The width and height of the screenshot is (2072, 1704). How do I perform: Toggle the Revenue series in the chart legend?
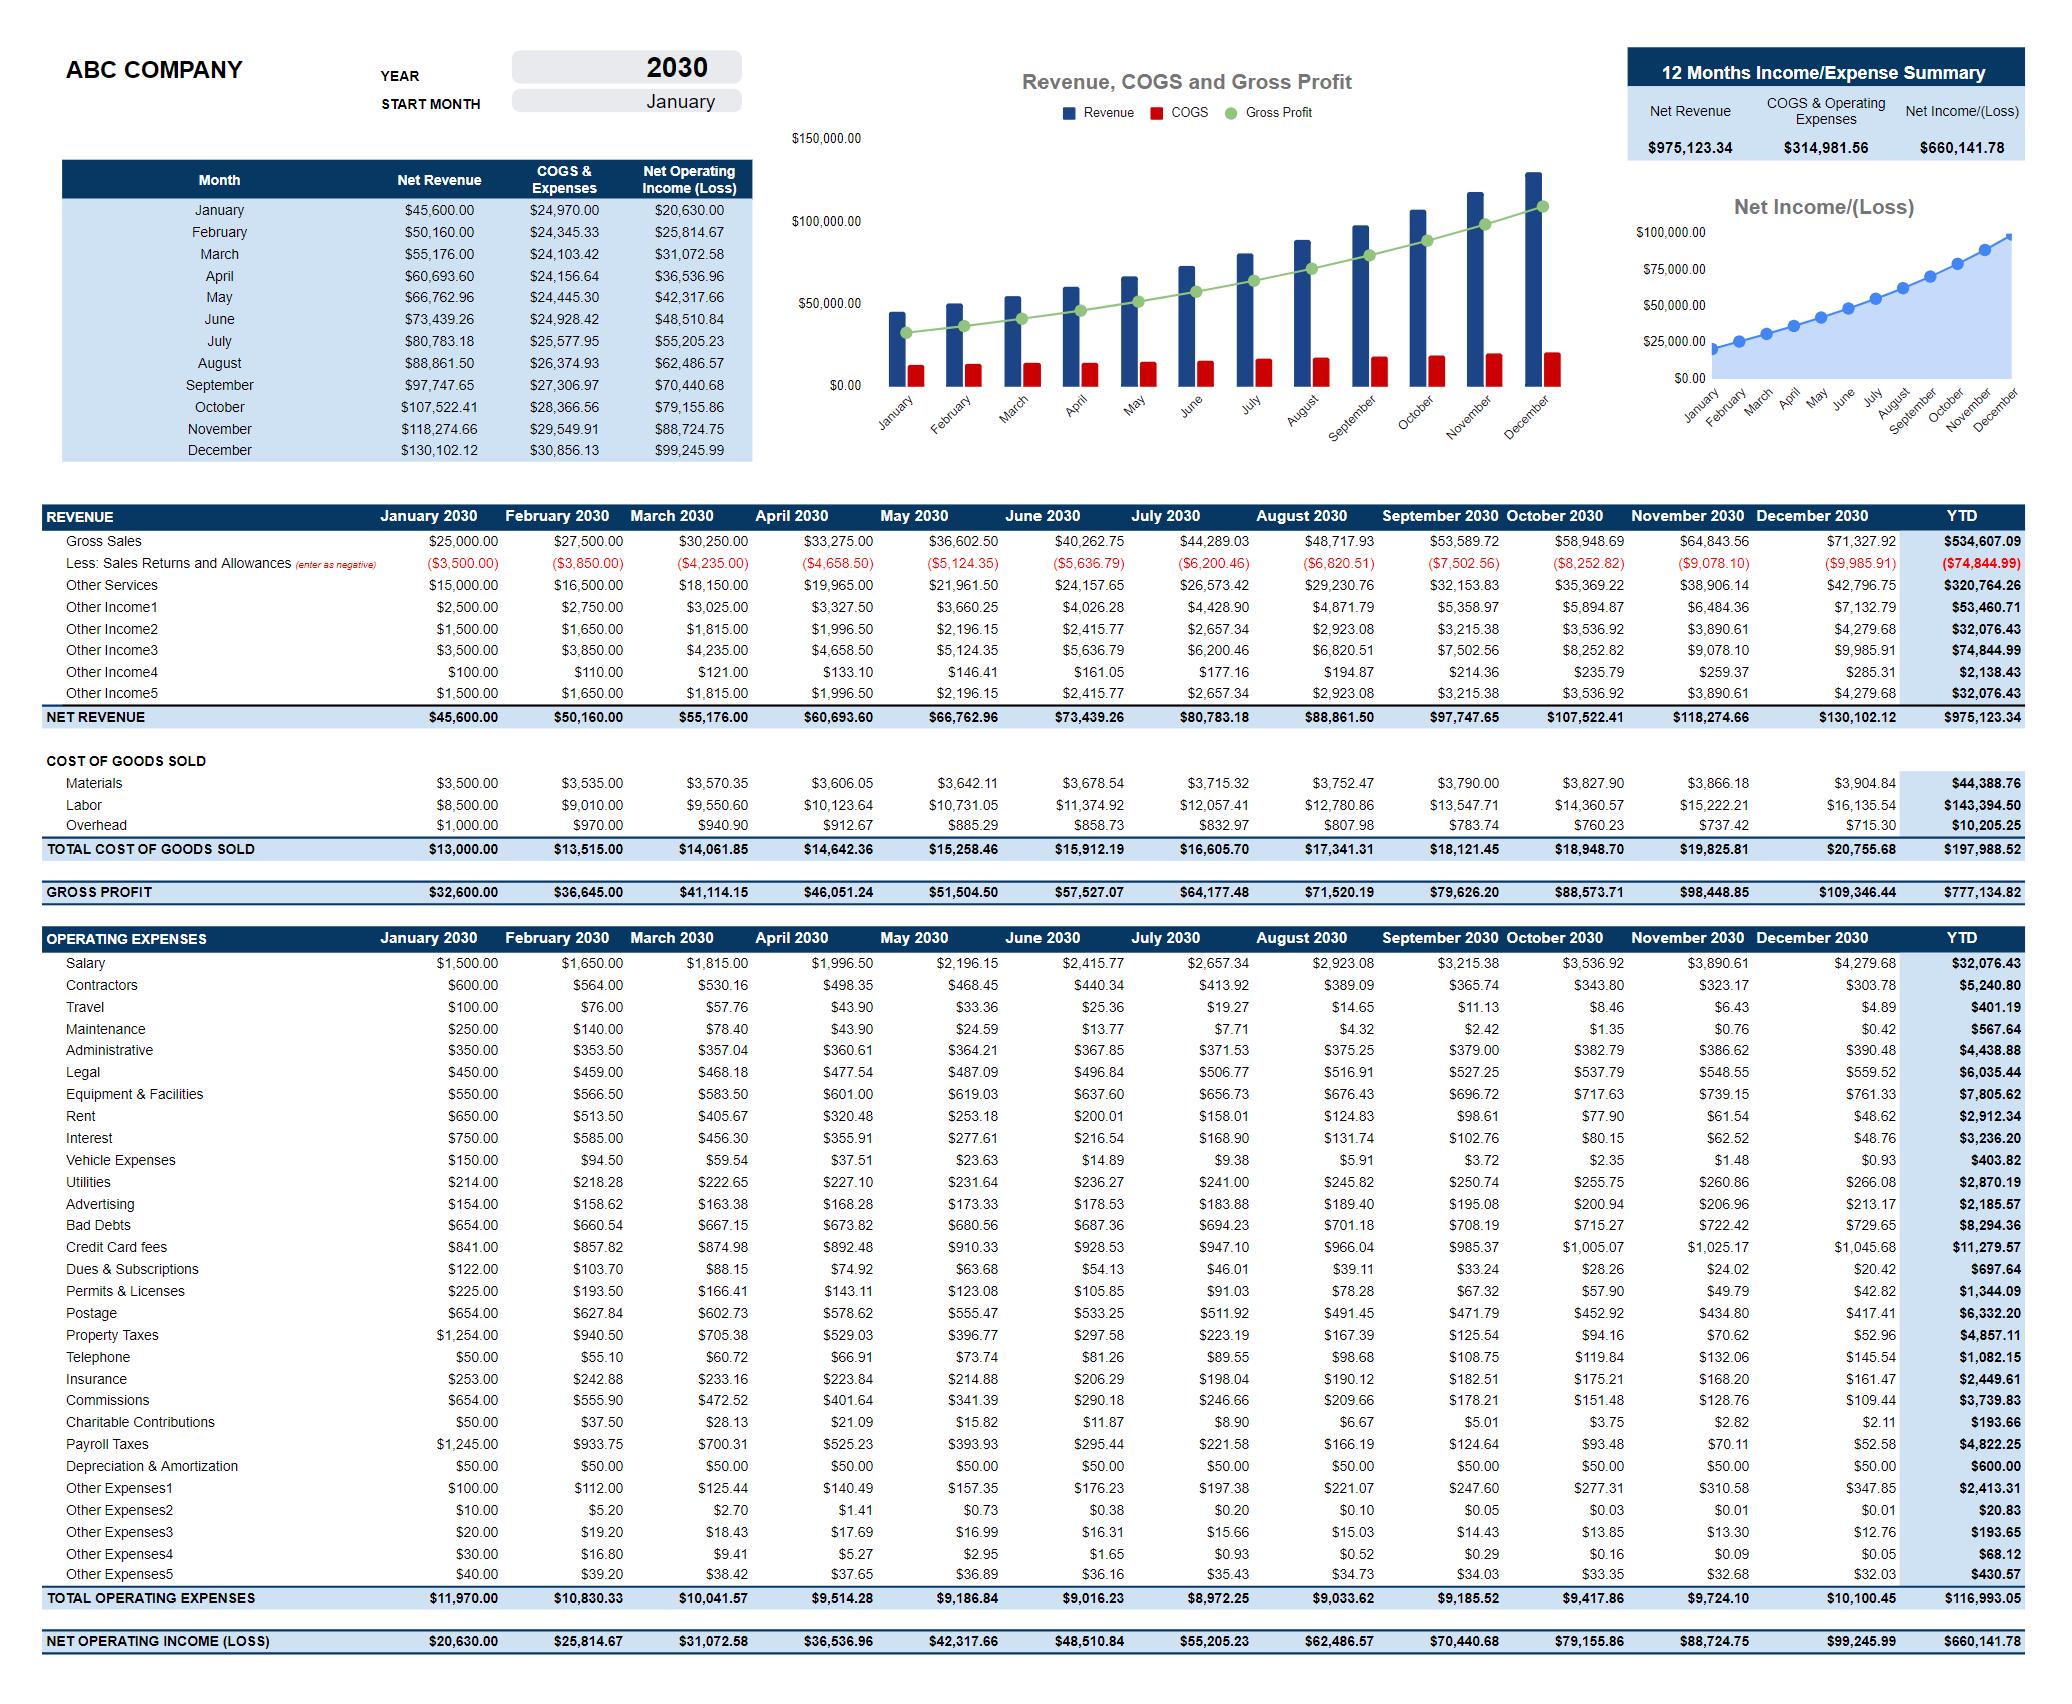(x=1098, y=113)
